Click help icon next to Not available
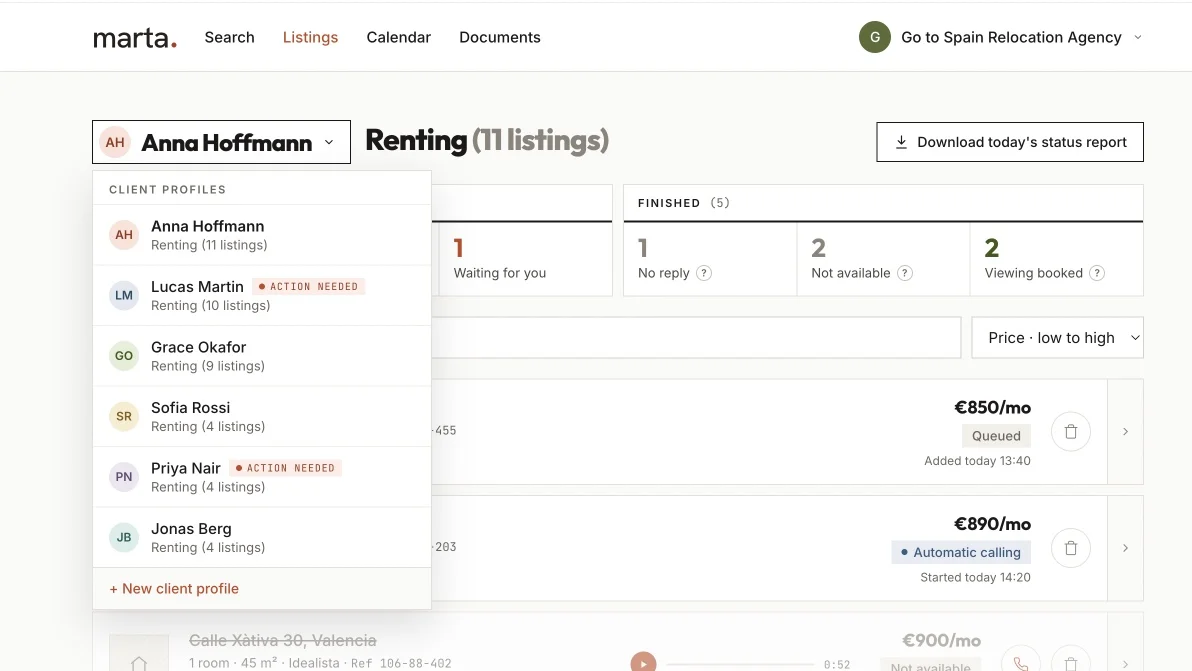The width and height of the screenshot is (1192, 671). click(x=905, y=273)
